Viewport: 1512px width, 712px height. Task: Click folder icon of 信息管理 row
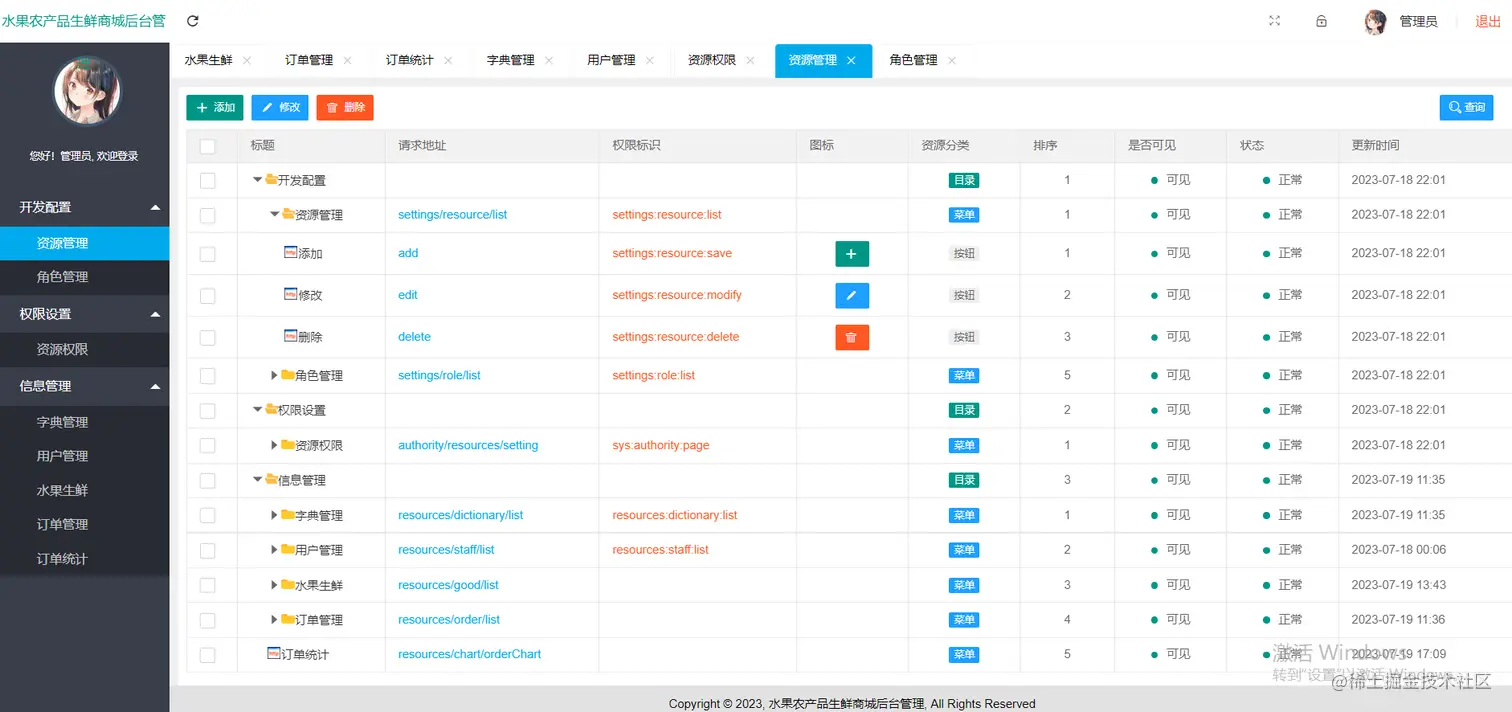click(x=271, y=479)
